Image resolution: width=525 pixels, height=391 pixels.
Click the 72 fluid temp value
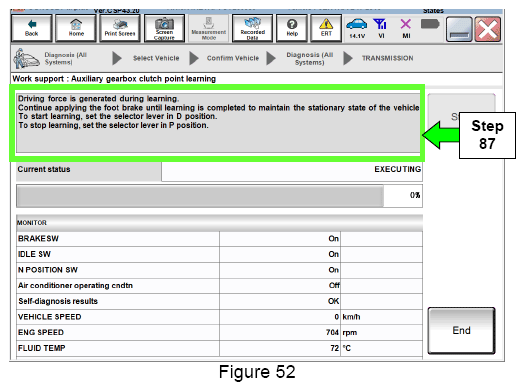[334, 348]
